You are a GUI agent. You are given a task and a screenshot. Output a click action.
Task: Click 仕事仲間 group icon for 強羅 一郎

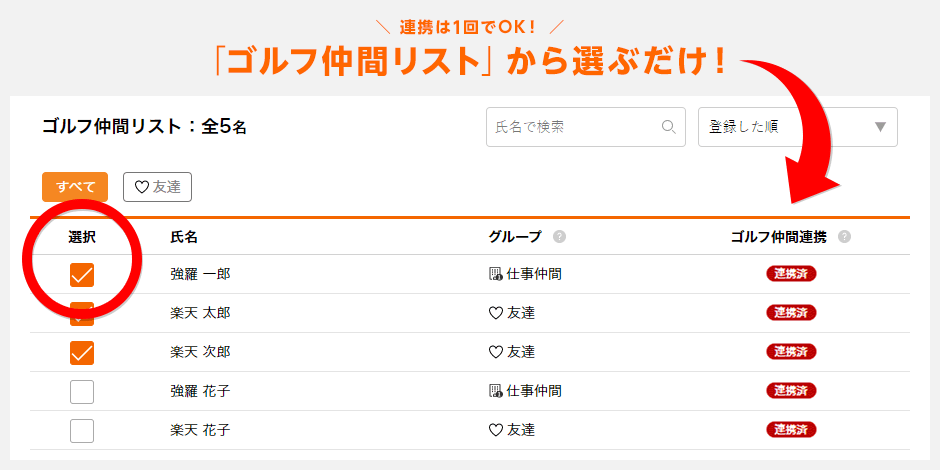(495, 275)
